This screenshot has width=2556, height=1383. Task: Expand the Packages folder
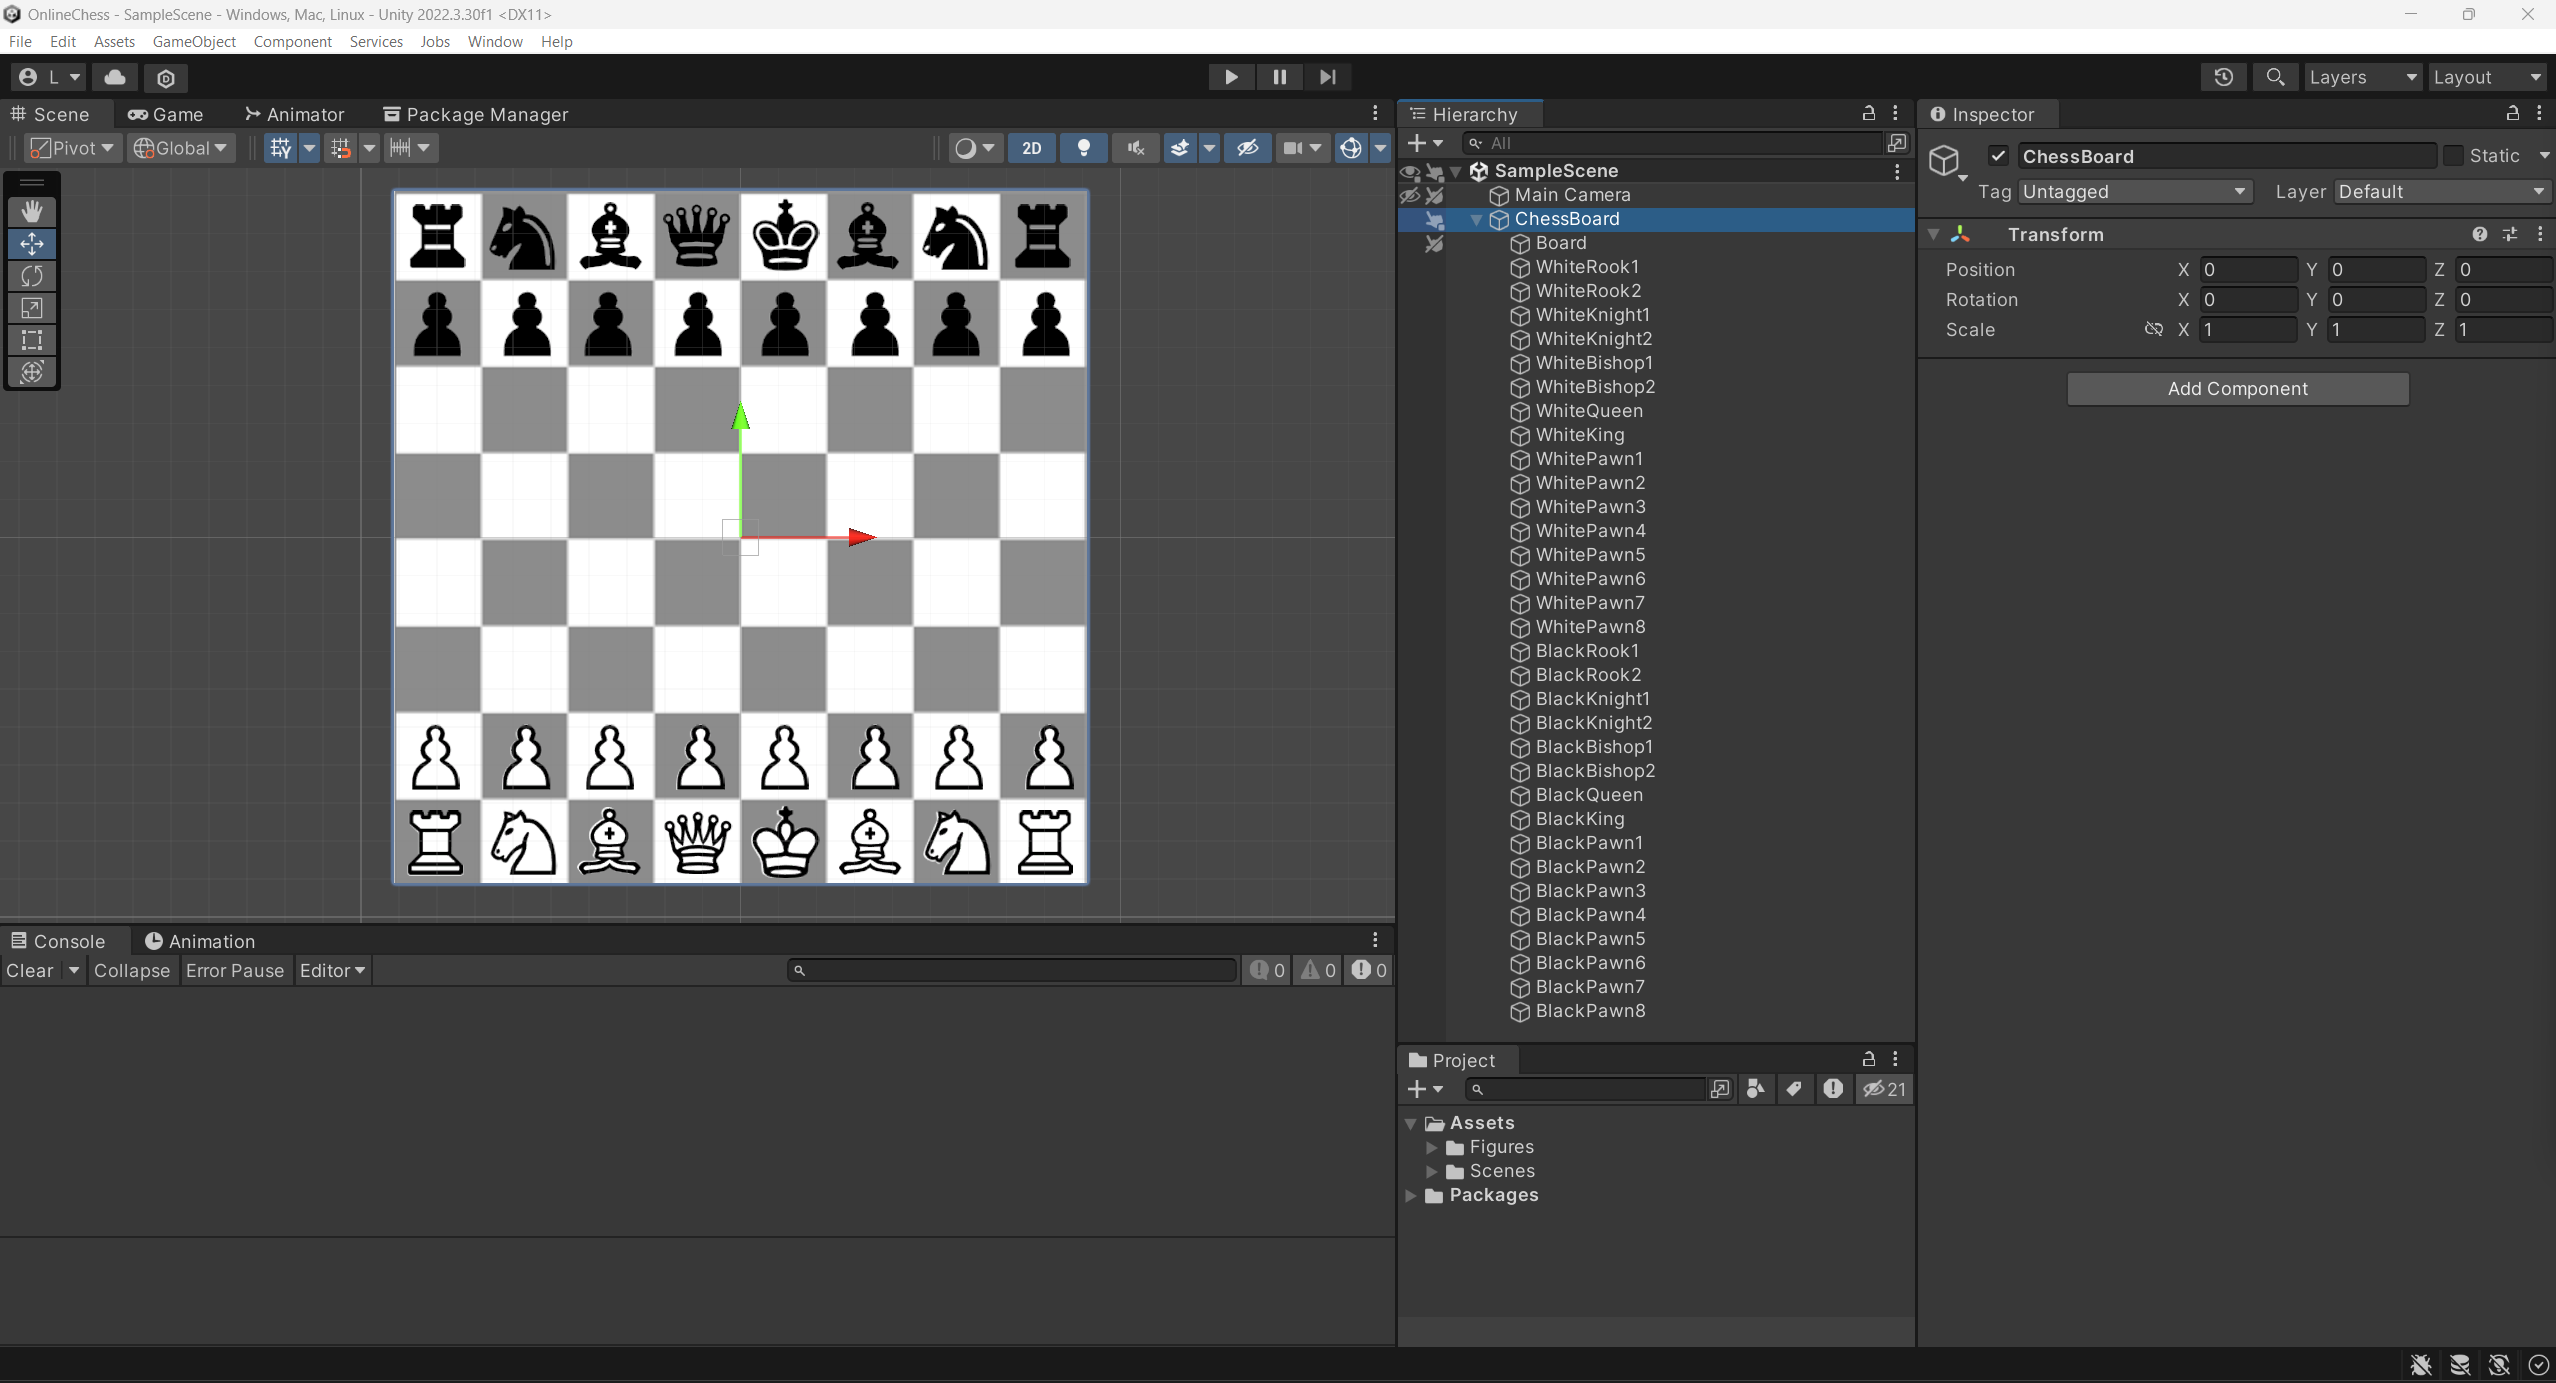click(x=1411, y=1195)
